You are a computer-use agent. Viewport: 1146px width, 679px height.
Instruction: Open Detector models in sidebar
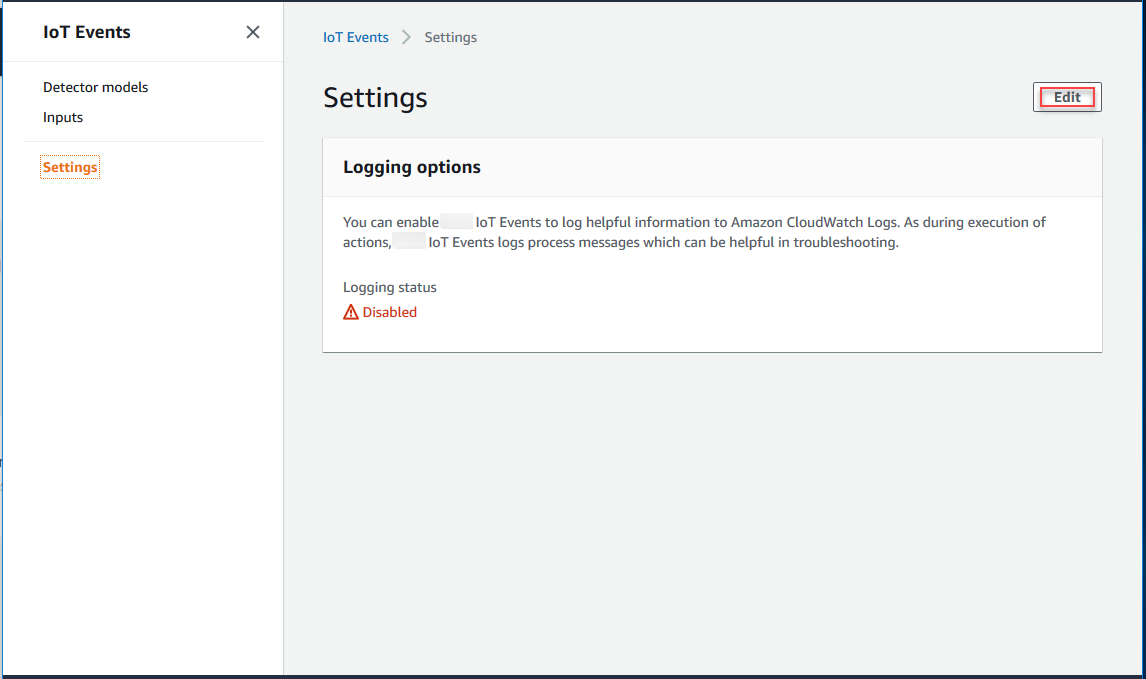coord(95,87)
